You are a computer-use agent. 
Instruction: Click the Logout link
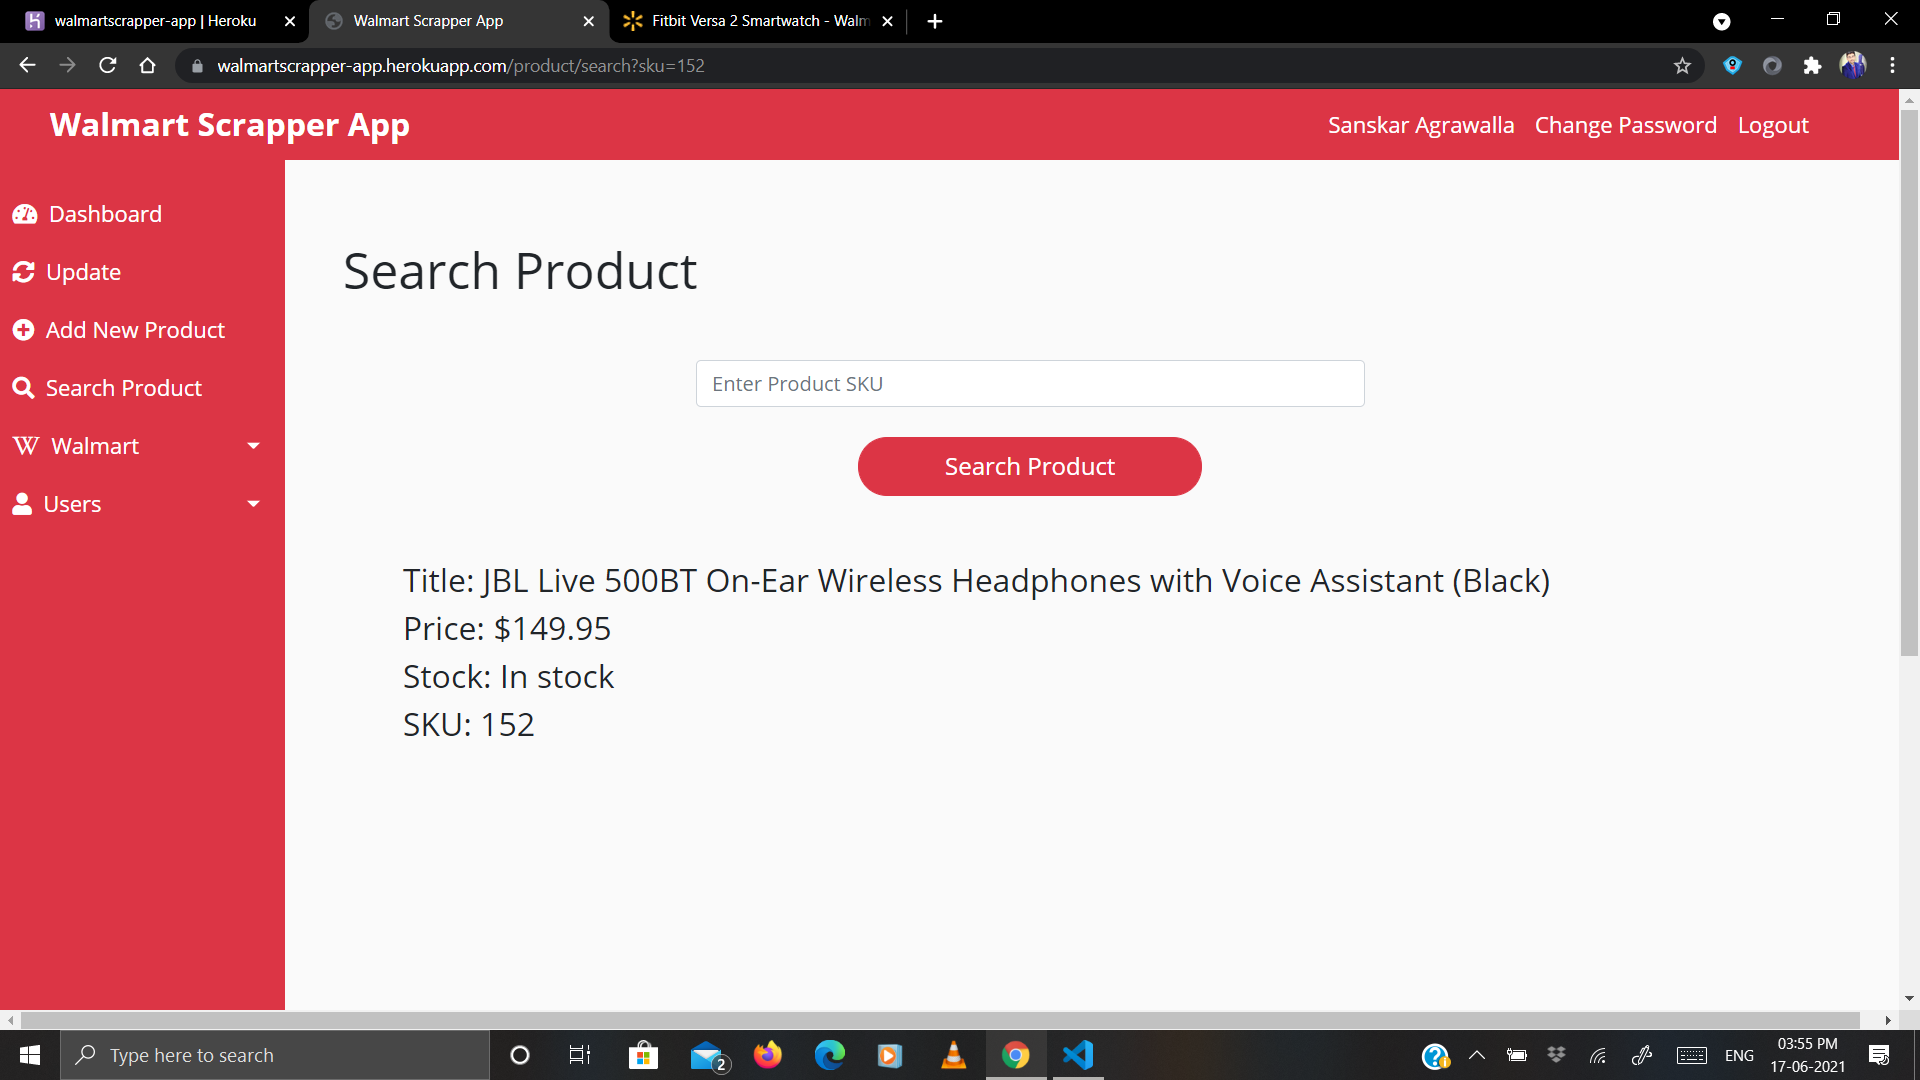click(1773, 125)
